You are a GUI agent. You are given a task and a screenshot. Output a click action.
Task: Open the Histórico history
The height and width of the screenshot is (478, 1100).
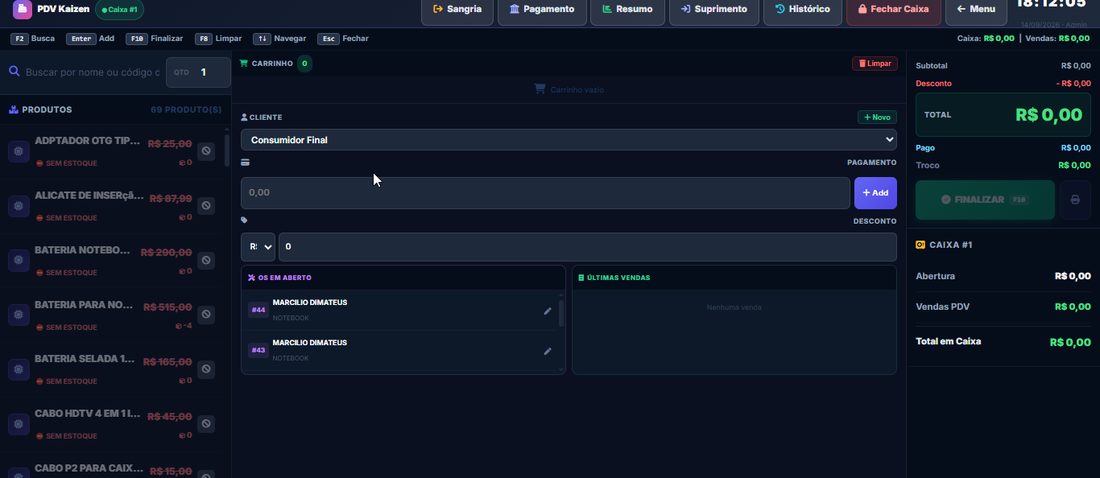803,10
